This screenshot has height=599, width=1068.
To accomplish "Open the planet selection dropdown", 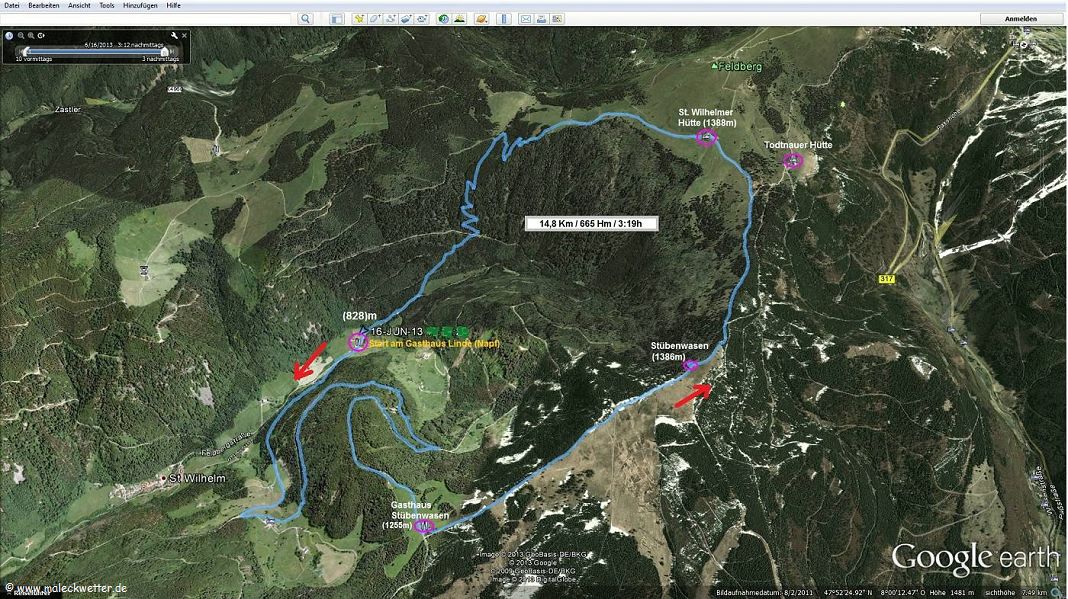I will pos(482,19).
